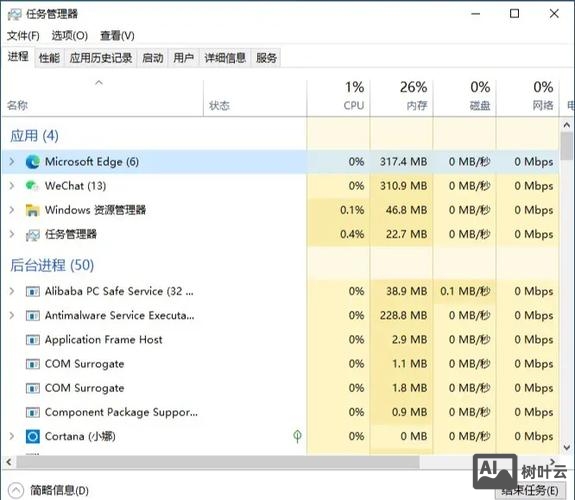
Task: Expand Alibaba PC Safe Service entry
Action: (x=12, y=291)
